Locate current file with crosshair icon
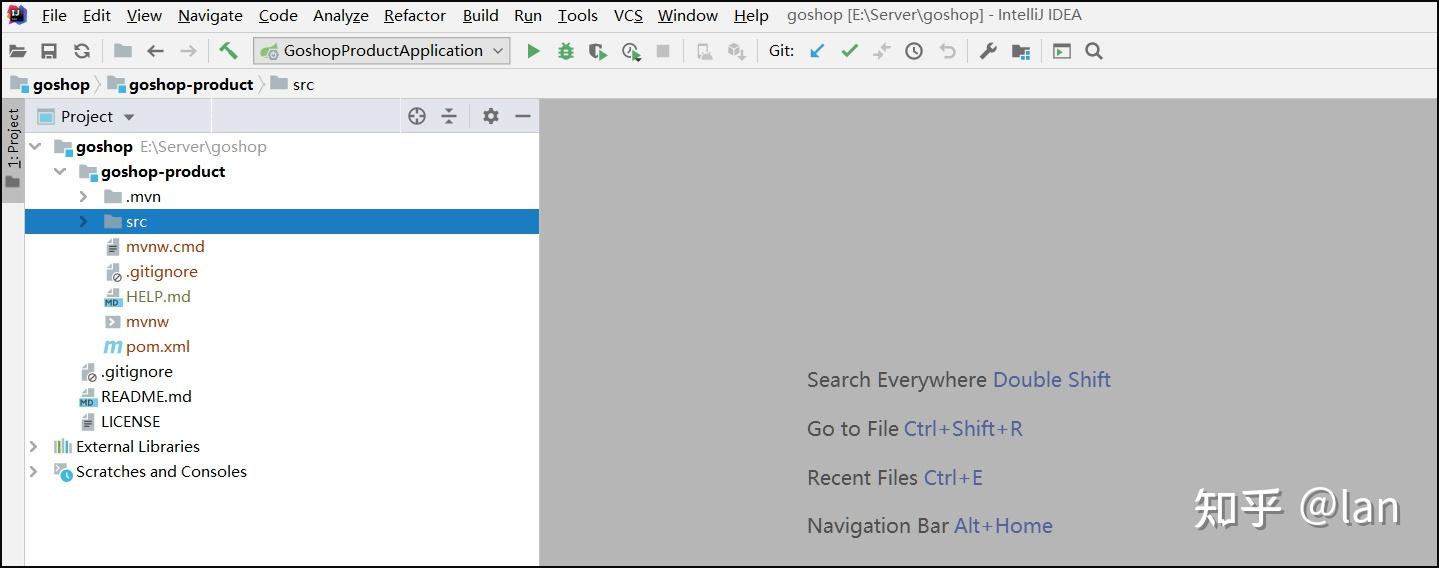This screenshot has width=1439, height=568. point(417,116)
